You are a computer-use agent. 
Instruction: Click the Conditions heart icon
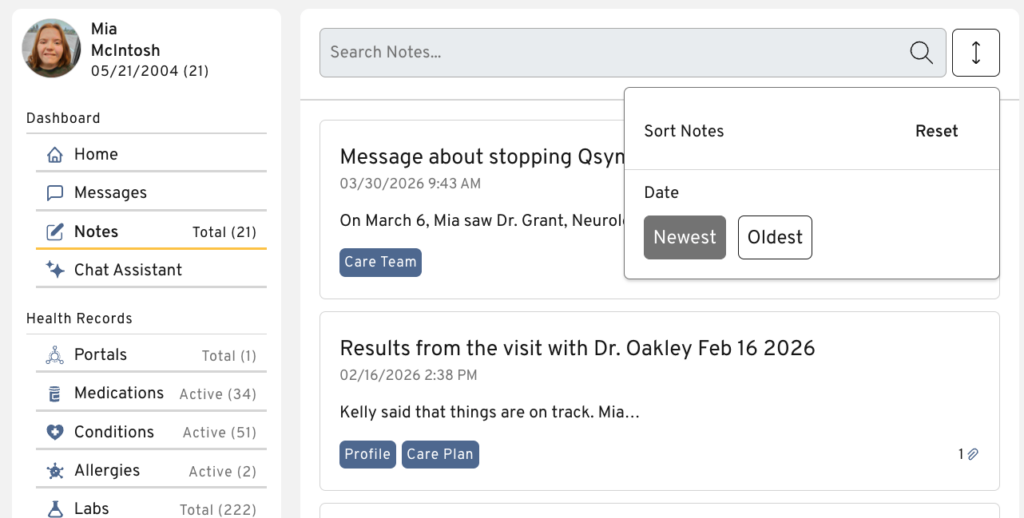(56, 432)
